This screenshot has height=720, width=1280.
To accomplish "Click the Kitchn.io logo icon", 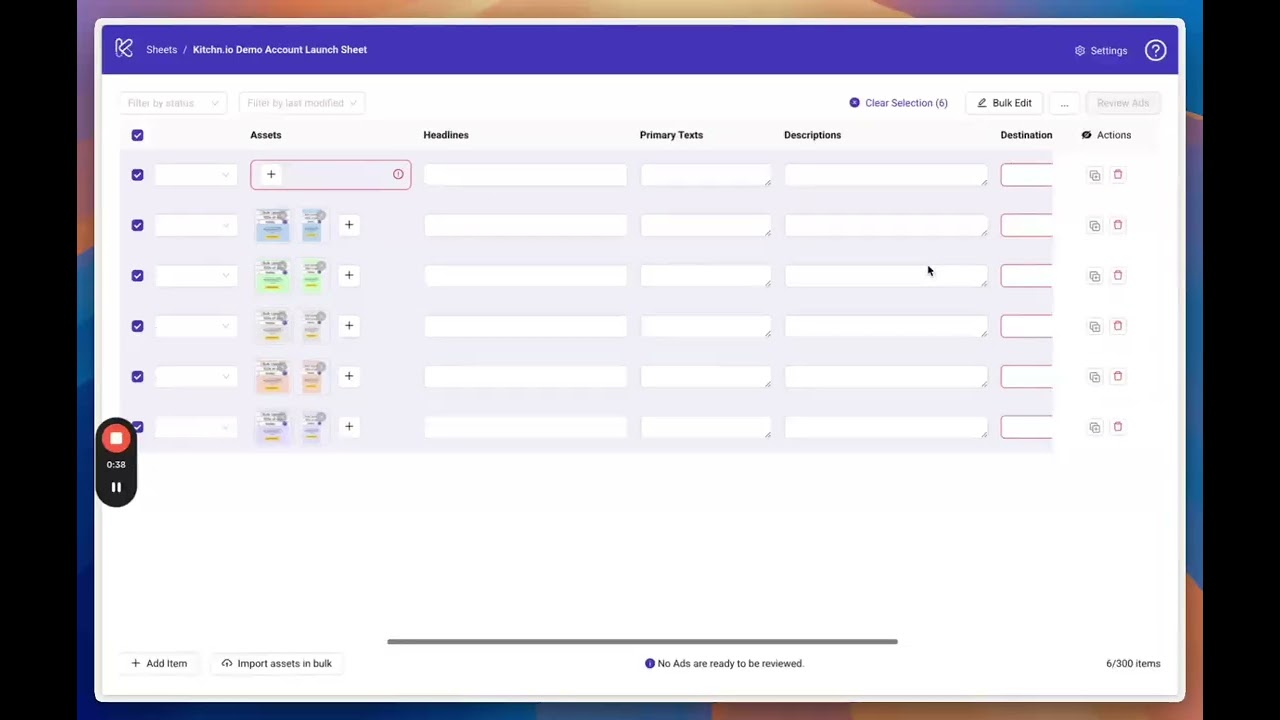I will point(124,48).
